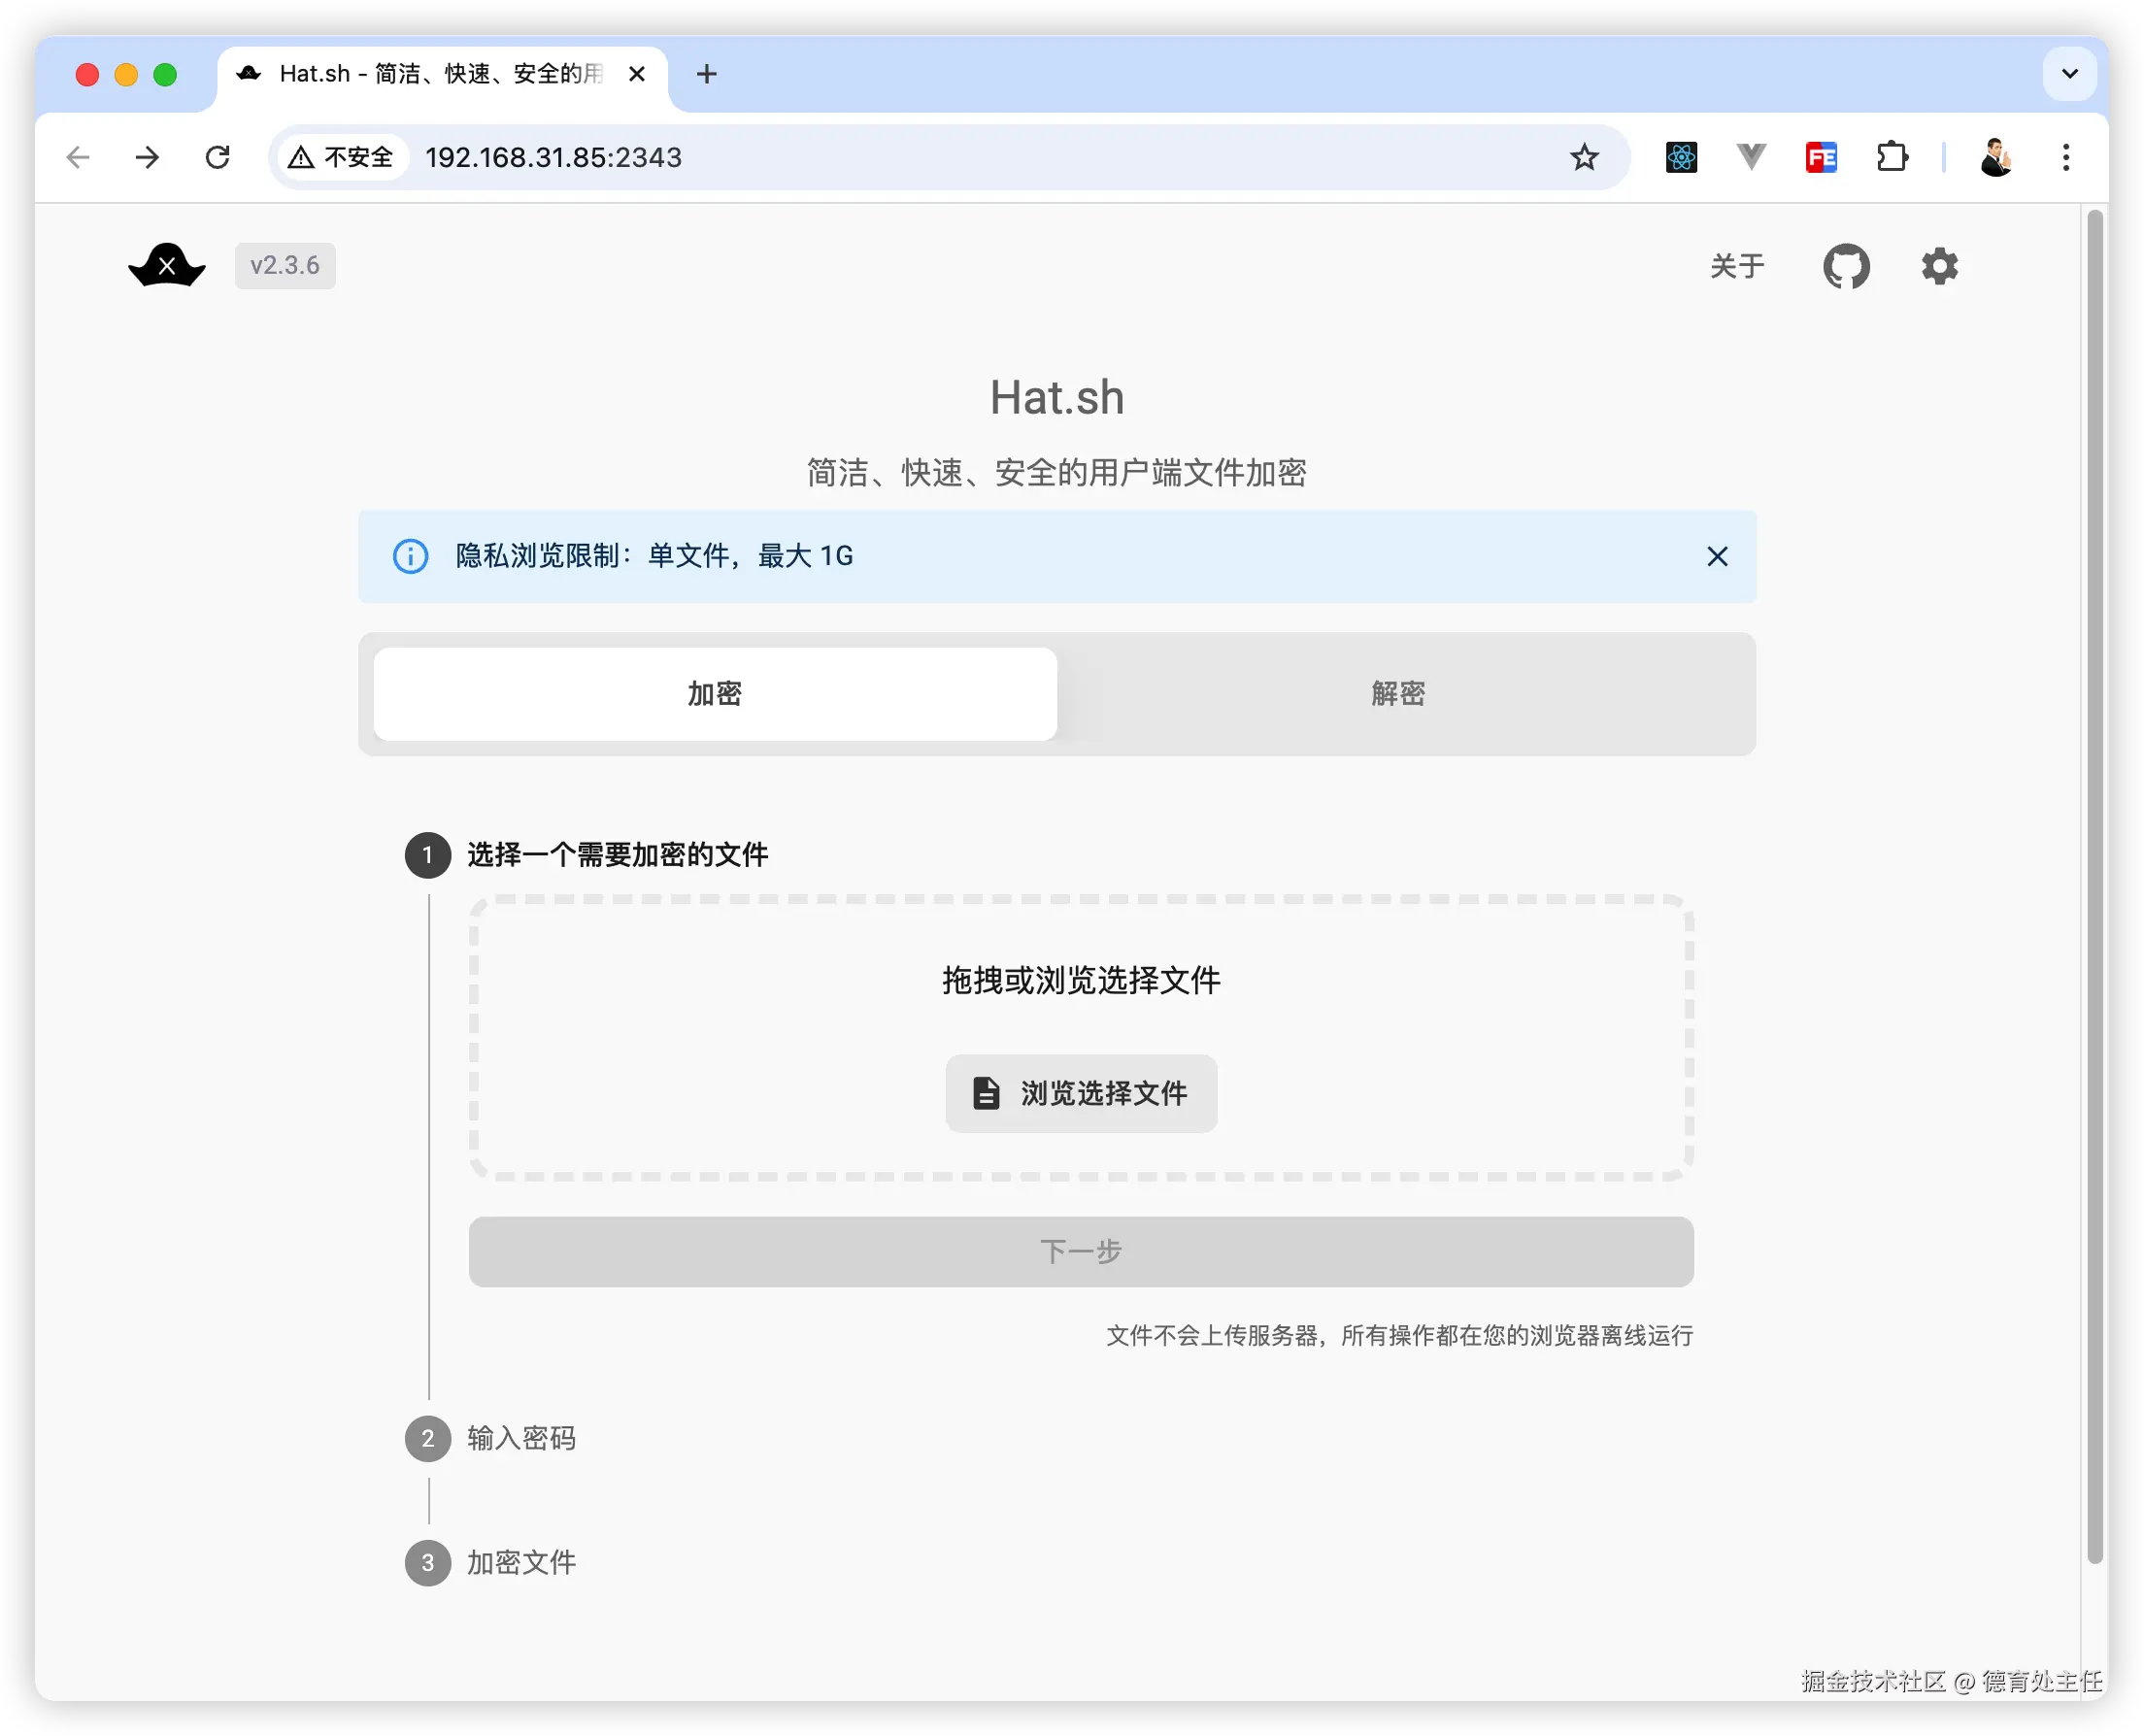Open the 关于 page link
Screen dimensions: 2144x1736
coord(1737,266)
